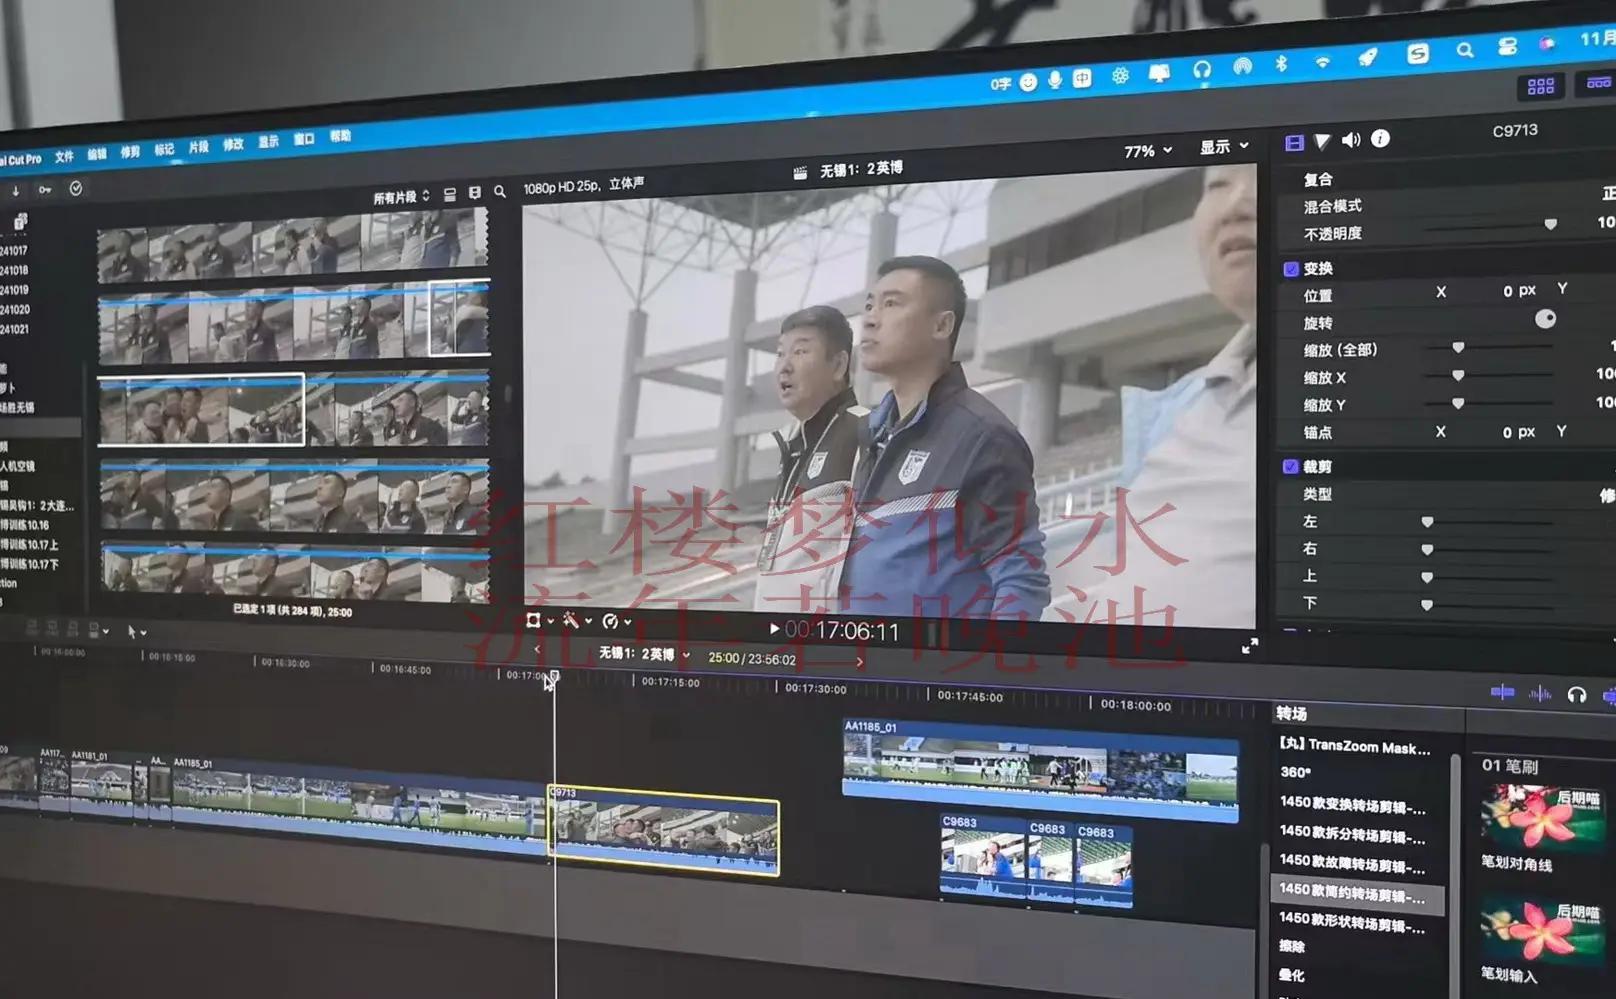Viewport: 1616px width, 999px height.
Task: Toggle audio skimming waveform icon
Action: point(1540,694)
